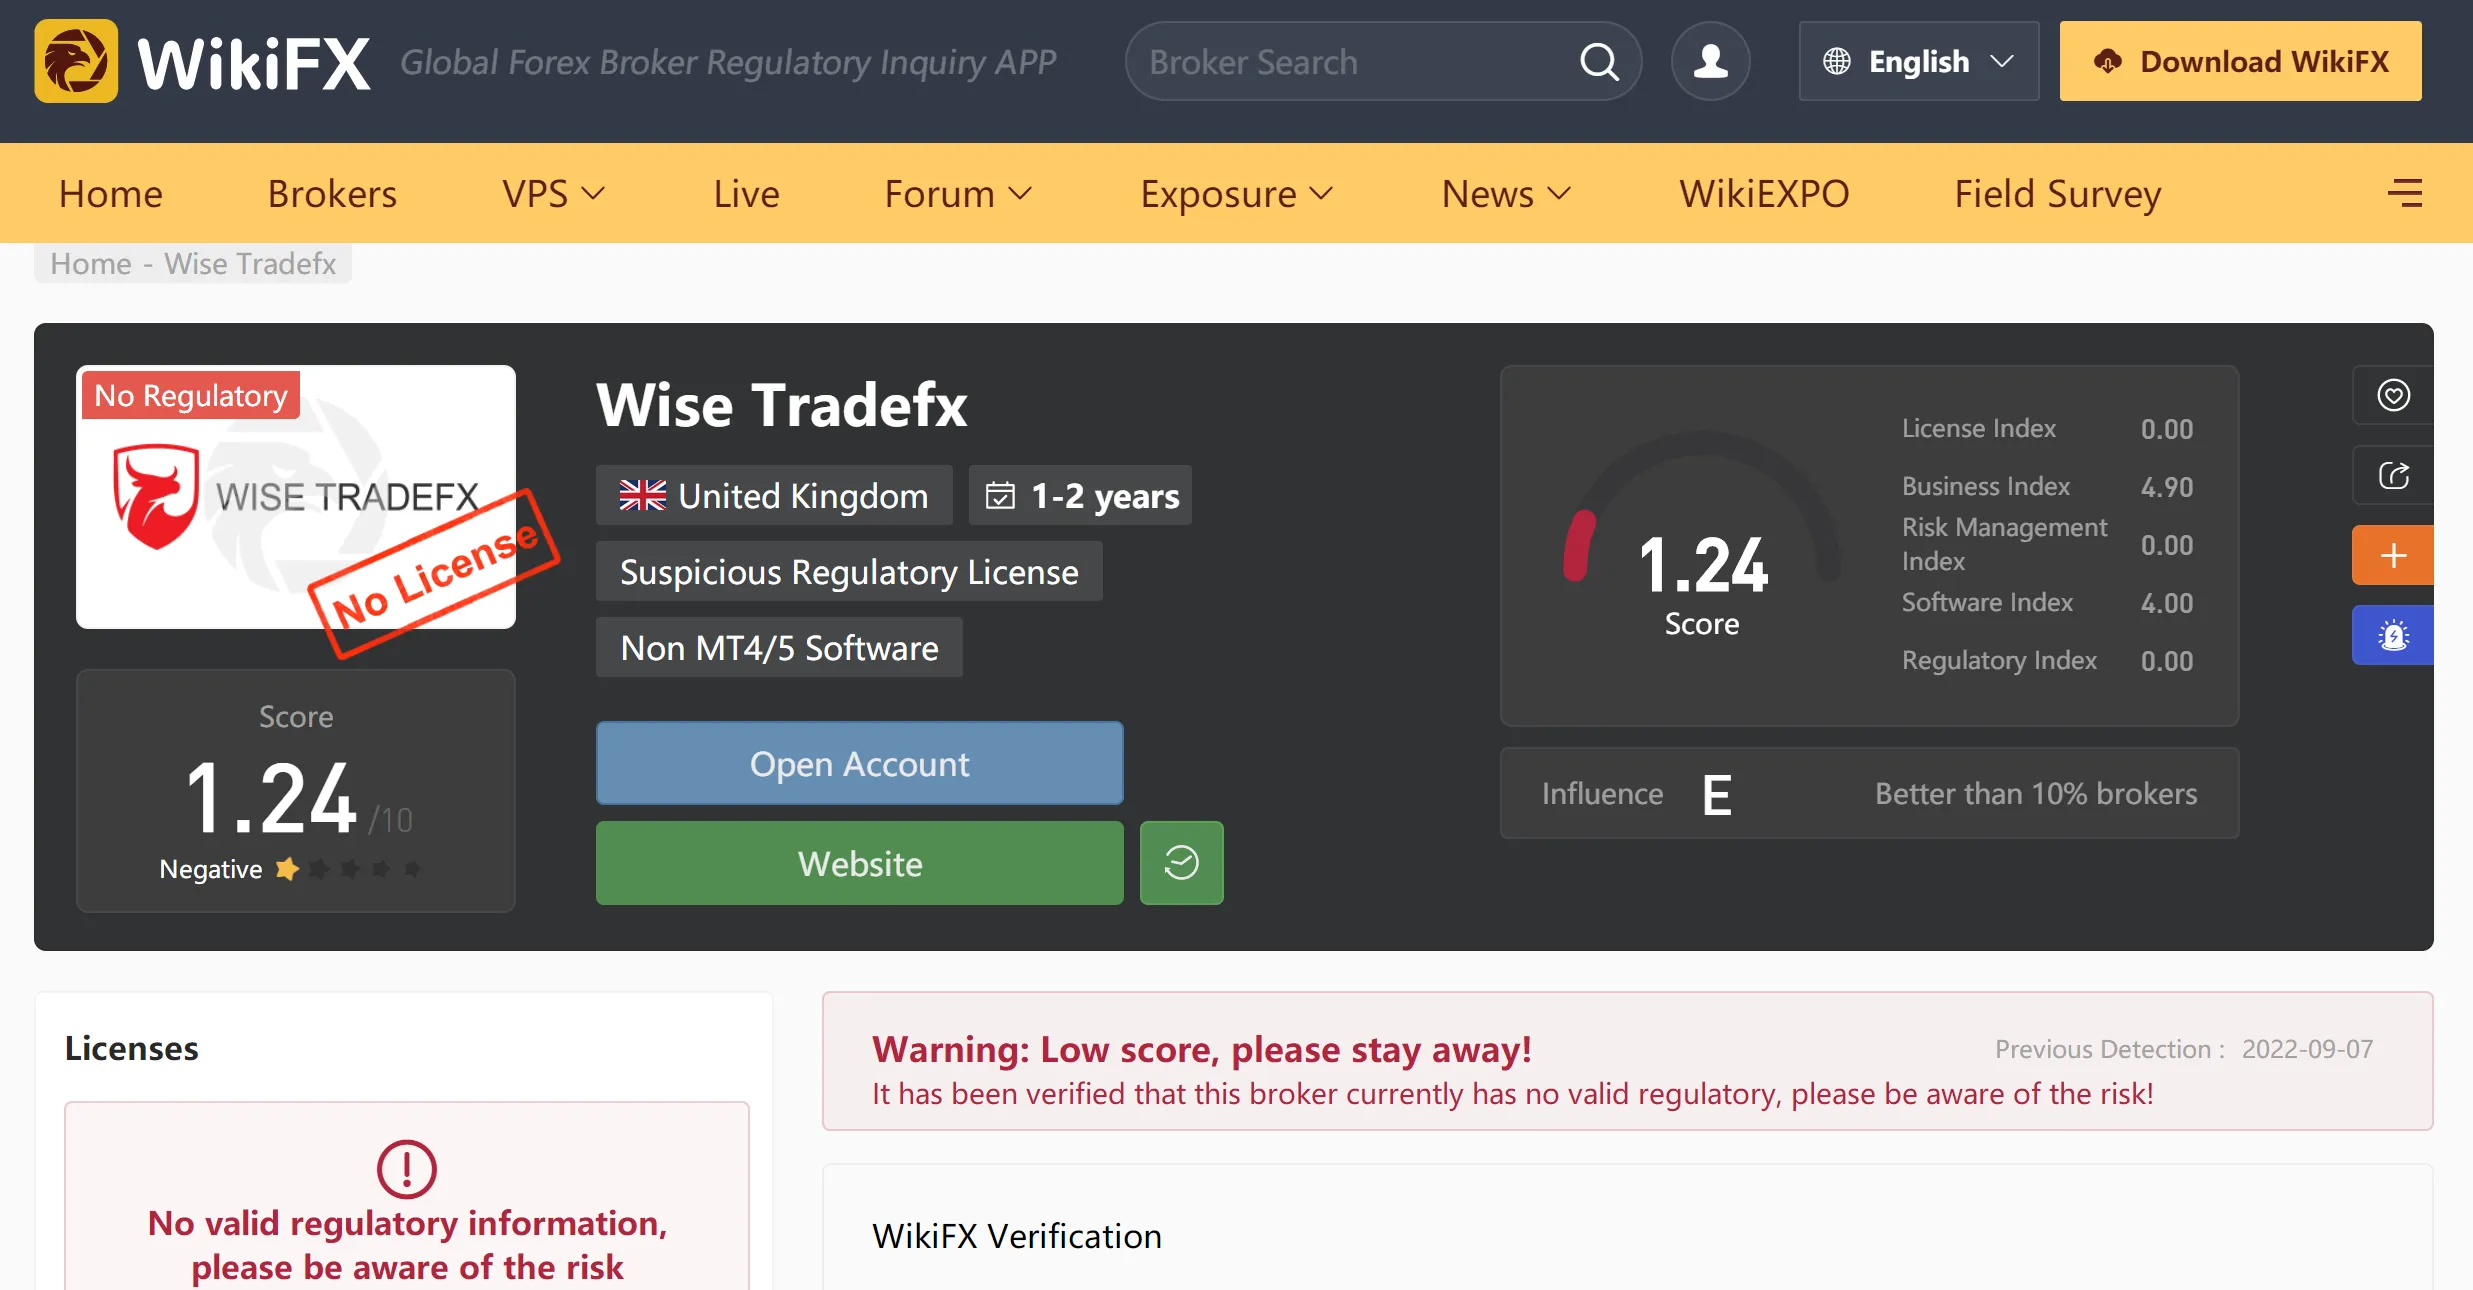
Task: Click the Previous Detection date 2022-09-07
Action: pyautogui.click(x=2307, y=1049)
